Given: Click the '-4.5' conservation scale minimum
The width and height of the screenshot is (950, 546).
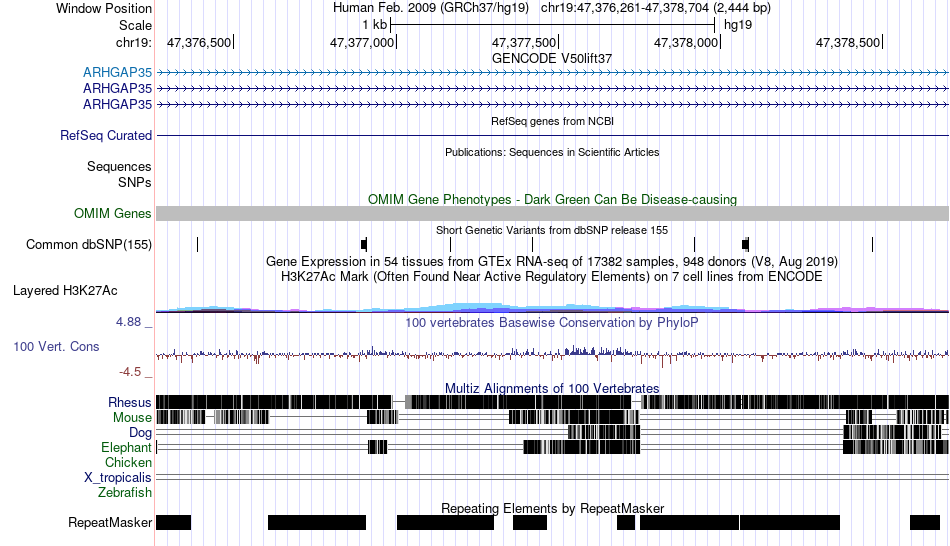Looking at the screenshot, I should click(130, 372).
